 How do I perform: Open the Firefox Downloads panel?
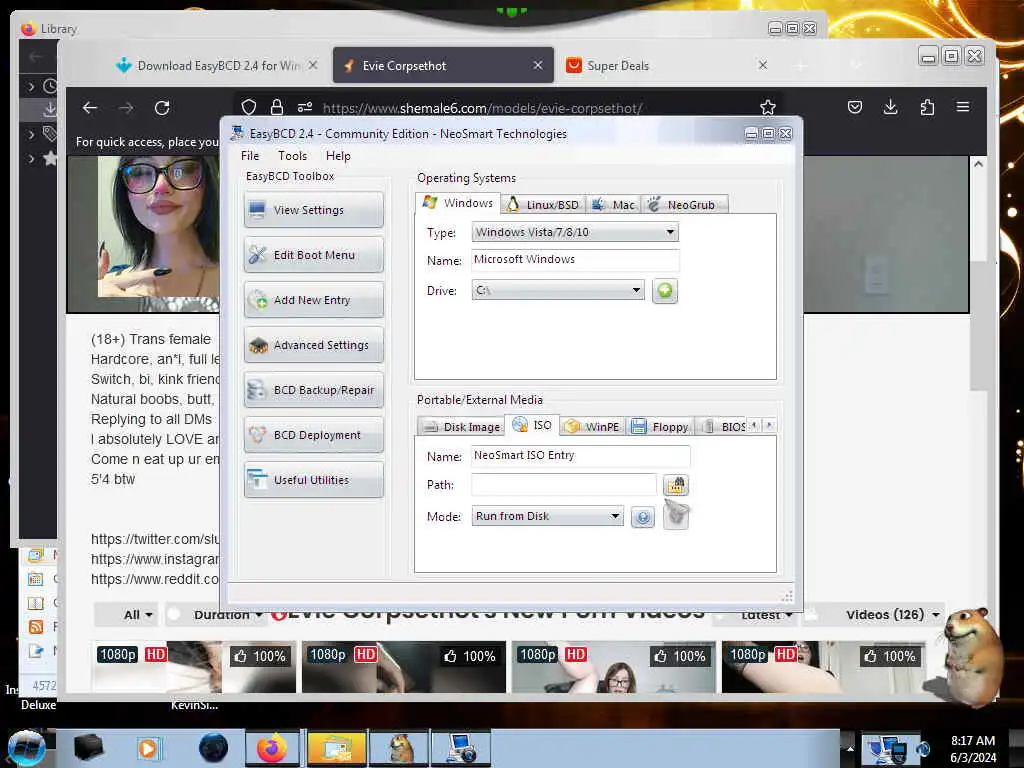(x=890, y=107)
